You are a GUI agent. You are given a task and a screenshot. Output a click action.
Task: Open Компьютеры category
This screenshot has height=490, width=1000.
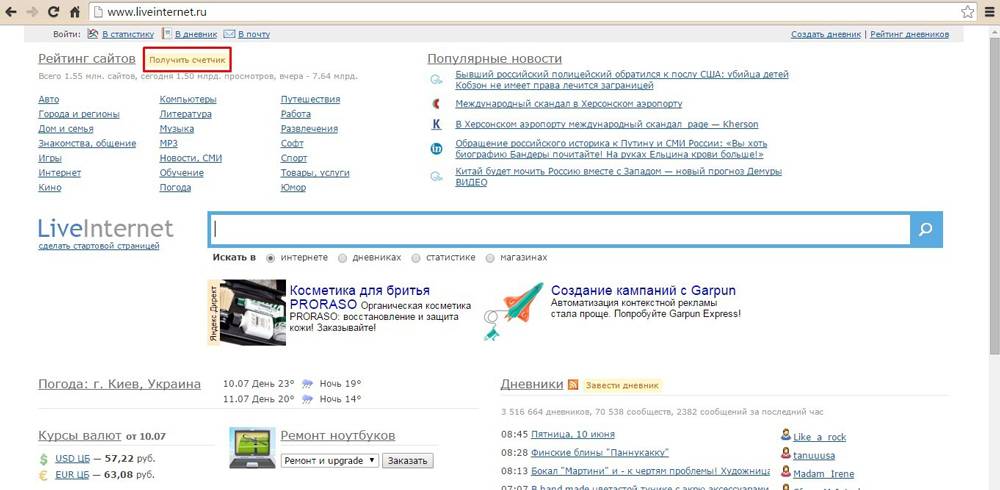188,100
